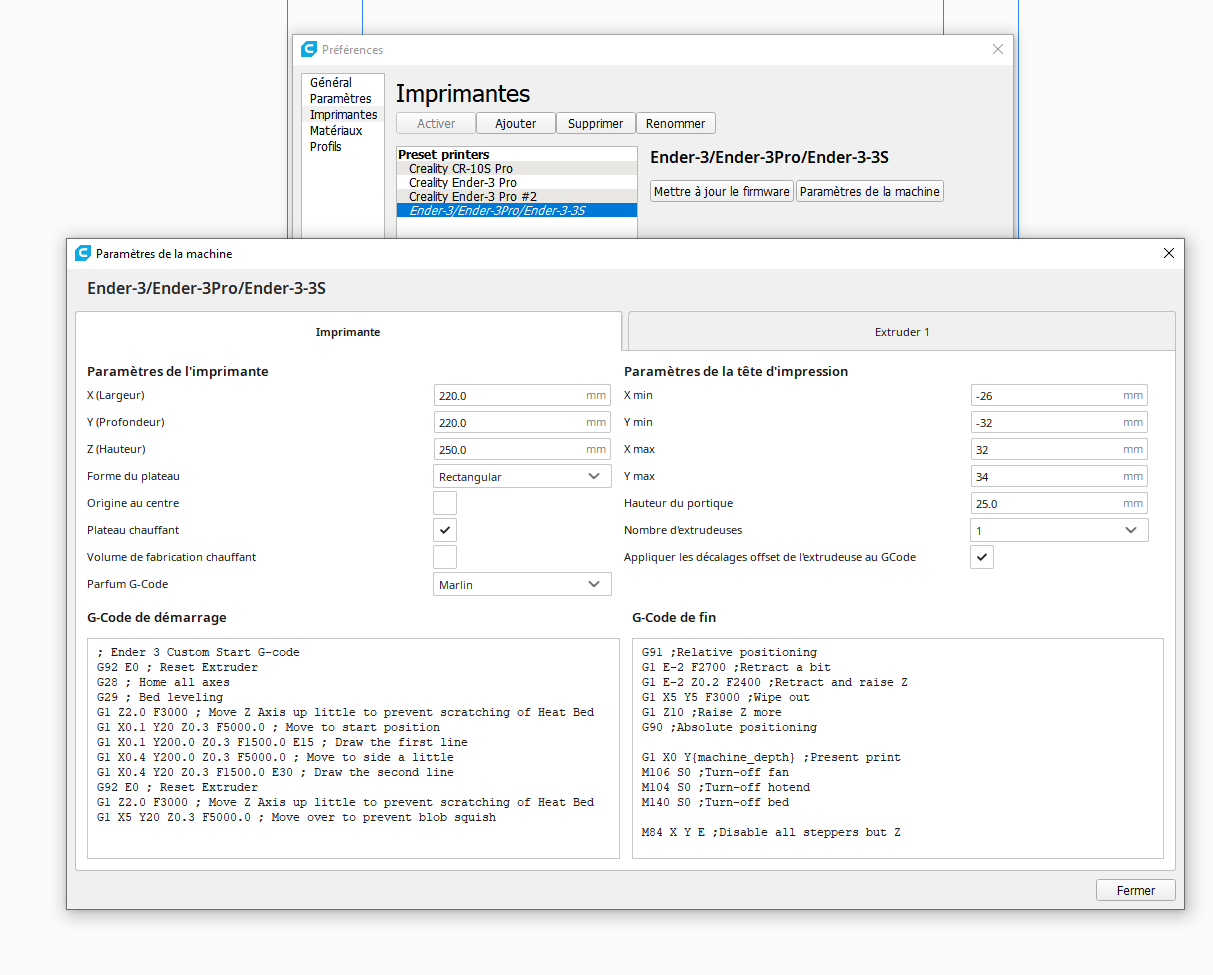Viewport: 1213px width, 975px height.
Task: Open the Forme du plateau dropdown
Action: [x=522, y=476]
